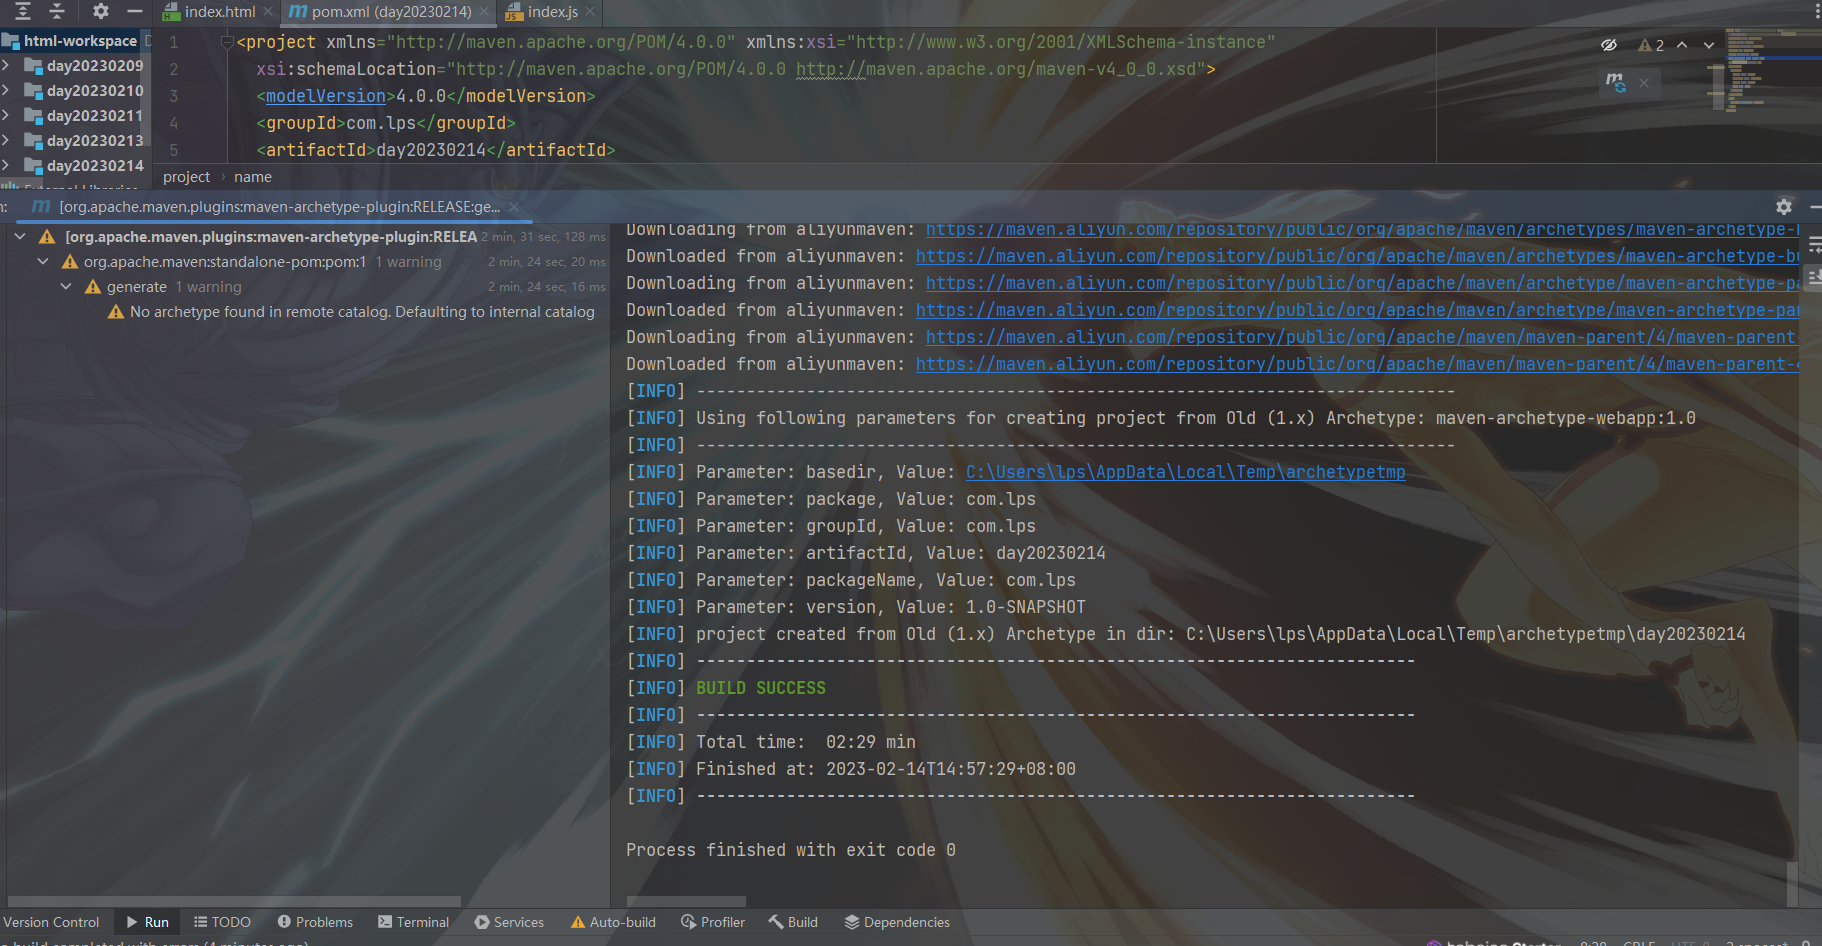
Task: Open project panel settings gear
Action: click(x=100, y=11)
